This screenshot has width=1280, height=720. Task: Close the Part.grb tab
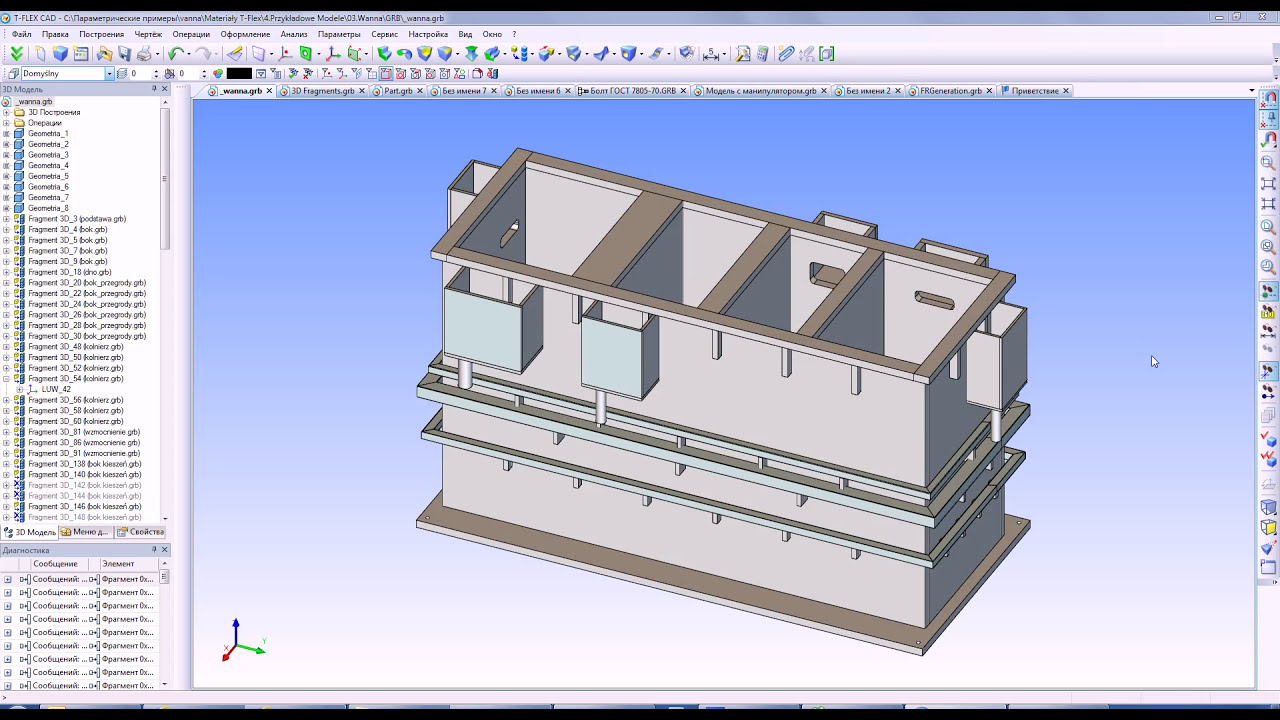click(x=421, y=91)
